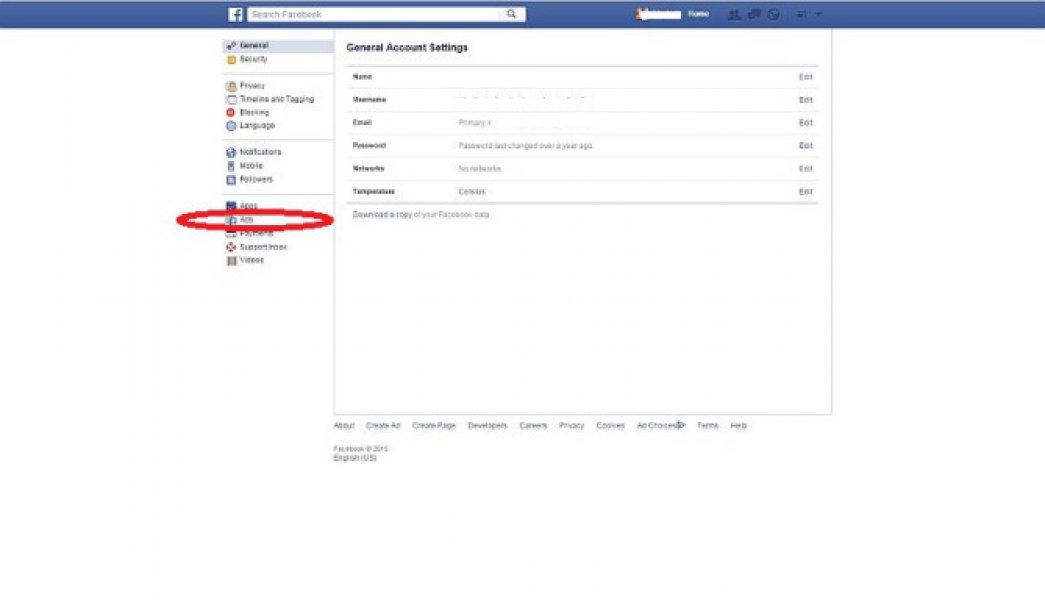The height and width of the screenshot is (600, 1045).
Task: Click the Followers icon
Action: coord(231,179)
